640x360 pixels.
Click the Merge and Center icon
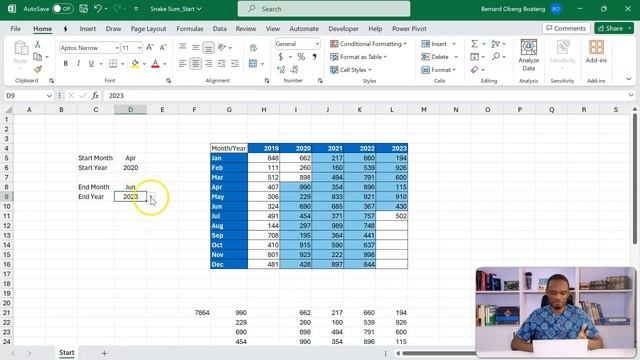253,64
